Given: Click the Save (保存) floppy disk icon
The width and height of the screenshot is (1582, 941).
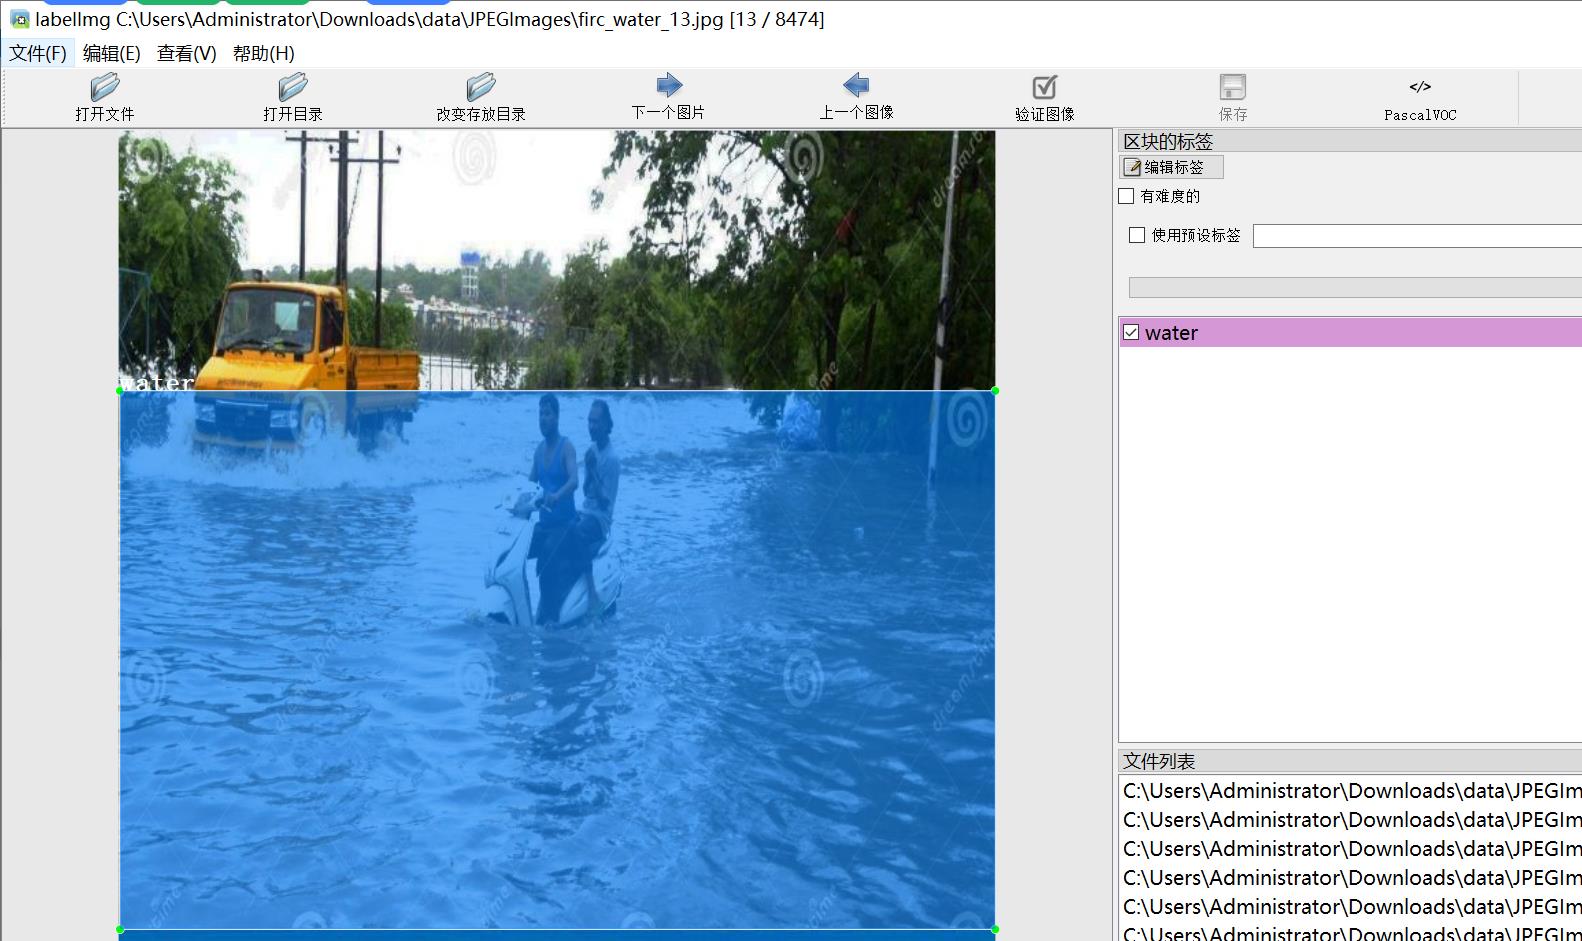Looking at the screenshot, I should click(x=1232, y=87).
